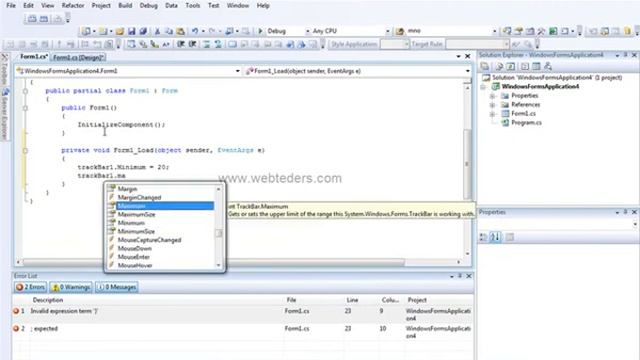Cut the selection with the scissors icon
The image size is (640, 360).
click(x=157, y=31)
